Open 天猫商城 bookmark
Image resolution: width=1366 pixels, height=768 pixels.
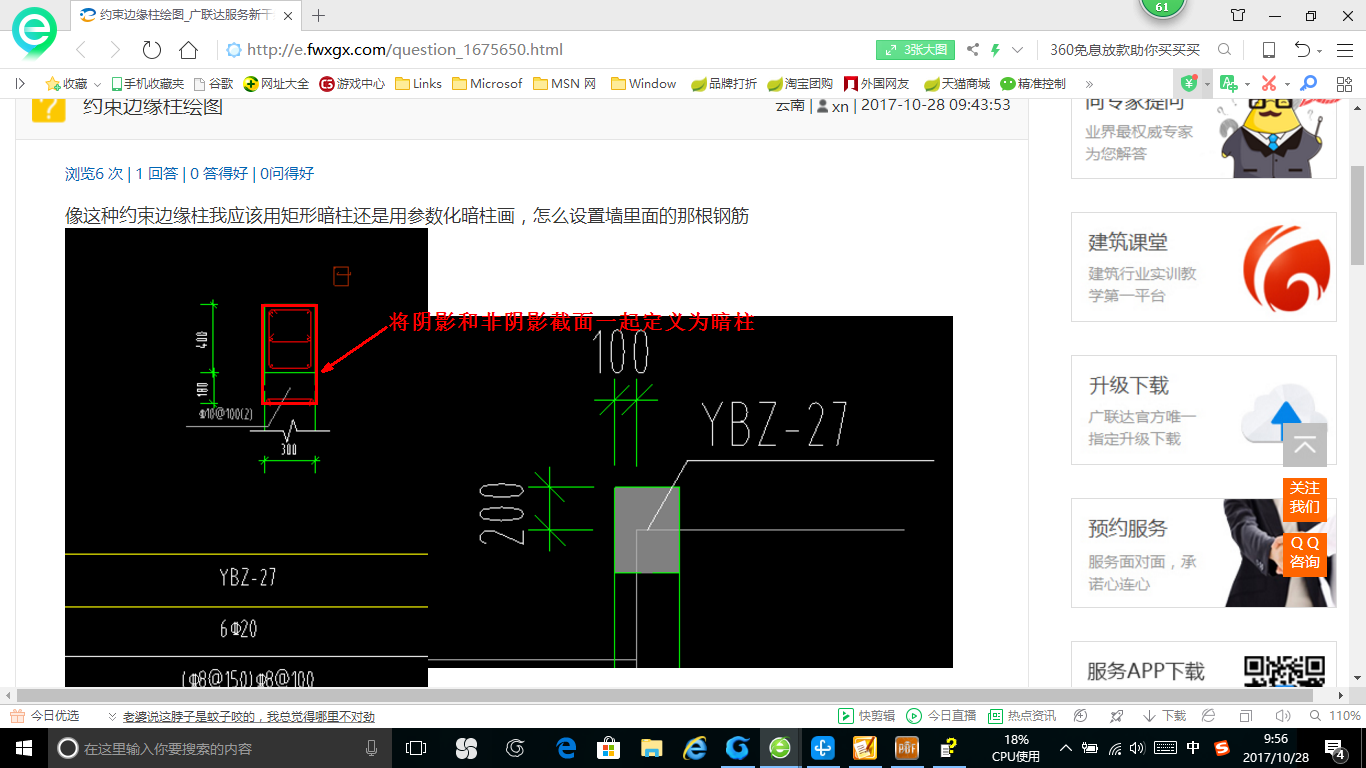coord(957,84)
